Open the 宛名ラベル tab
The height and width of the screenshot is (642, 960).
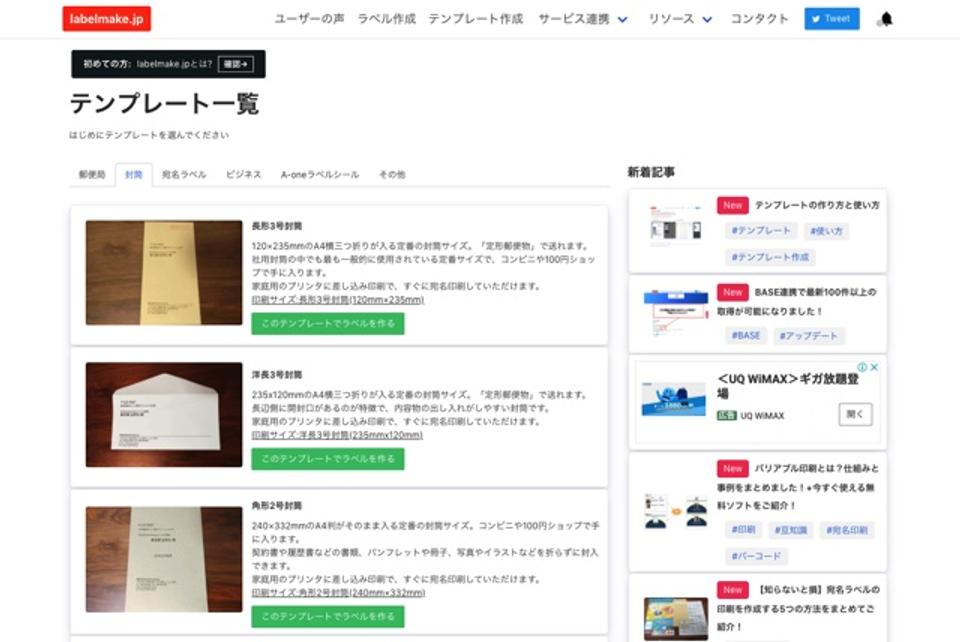coord(183,173)
